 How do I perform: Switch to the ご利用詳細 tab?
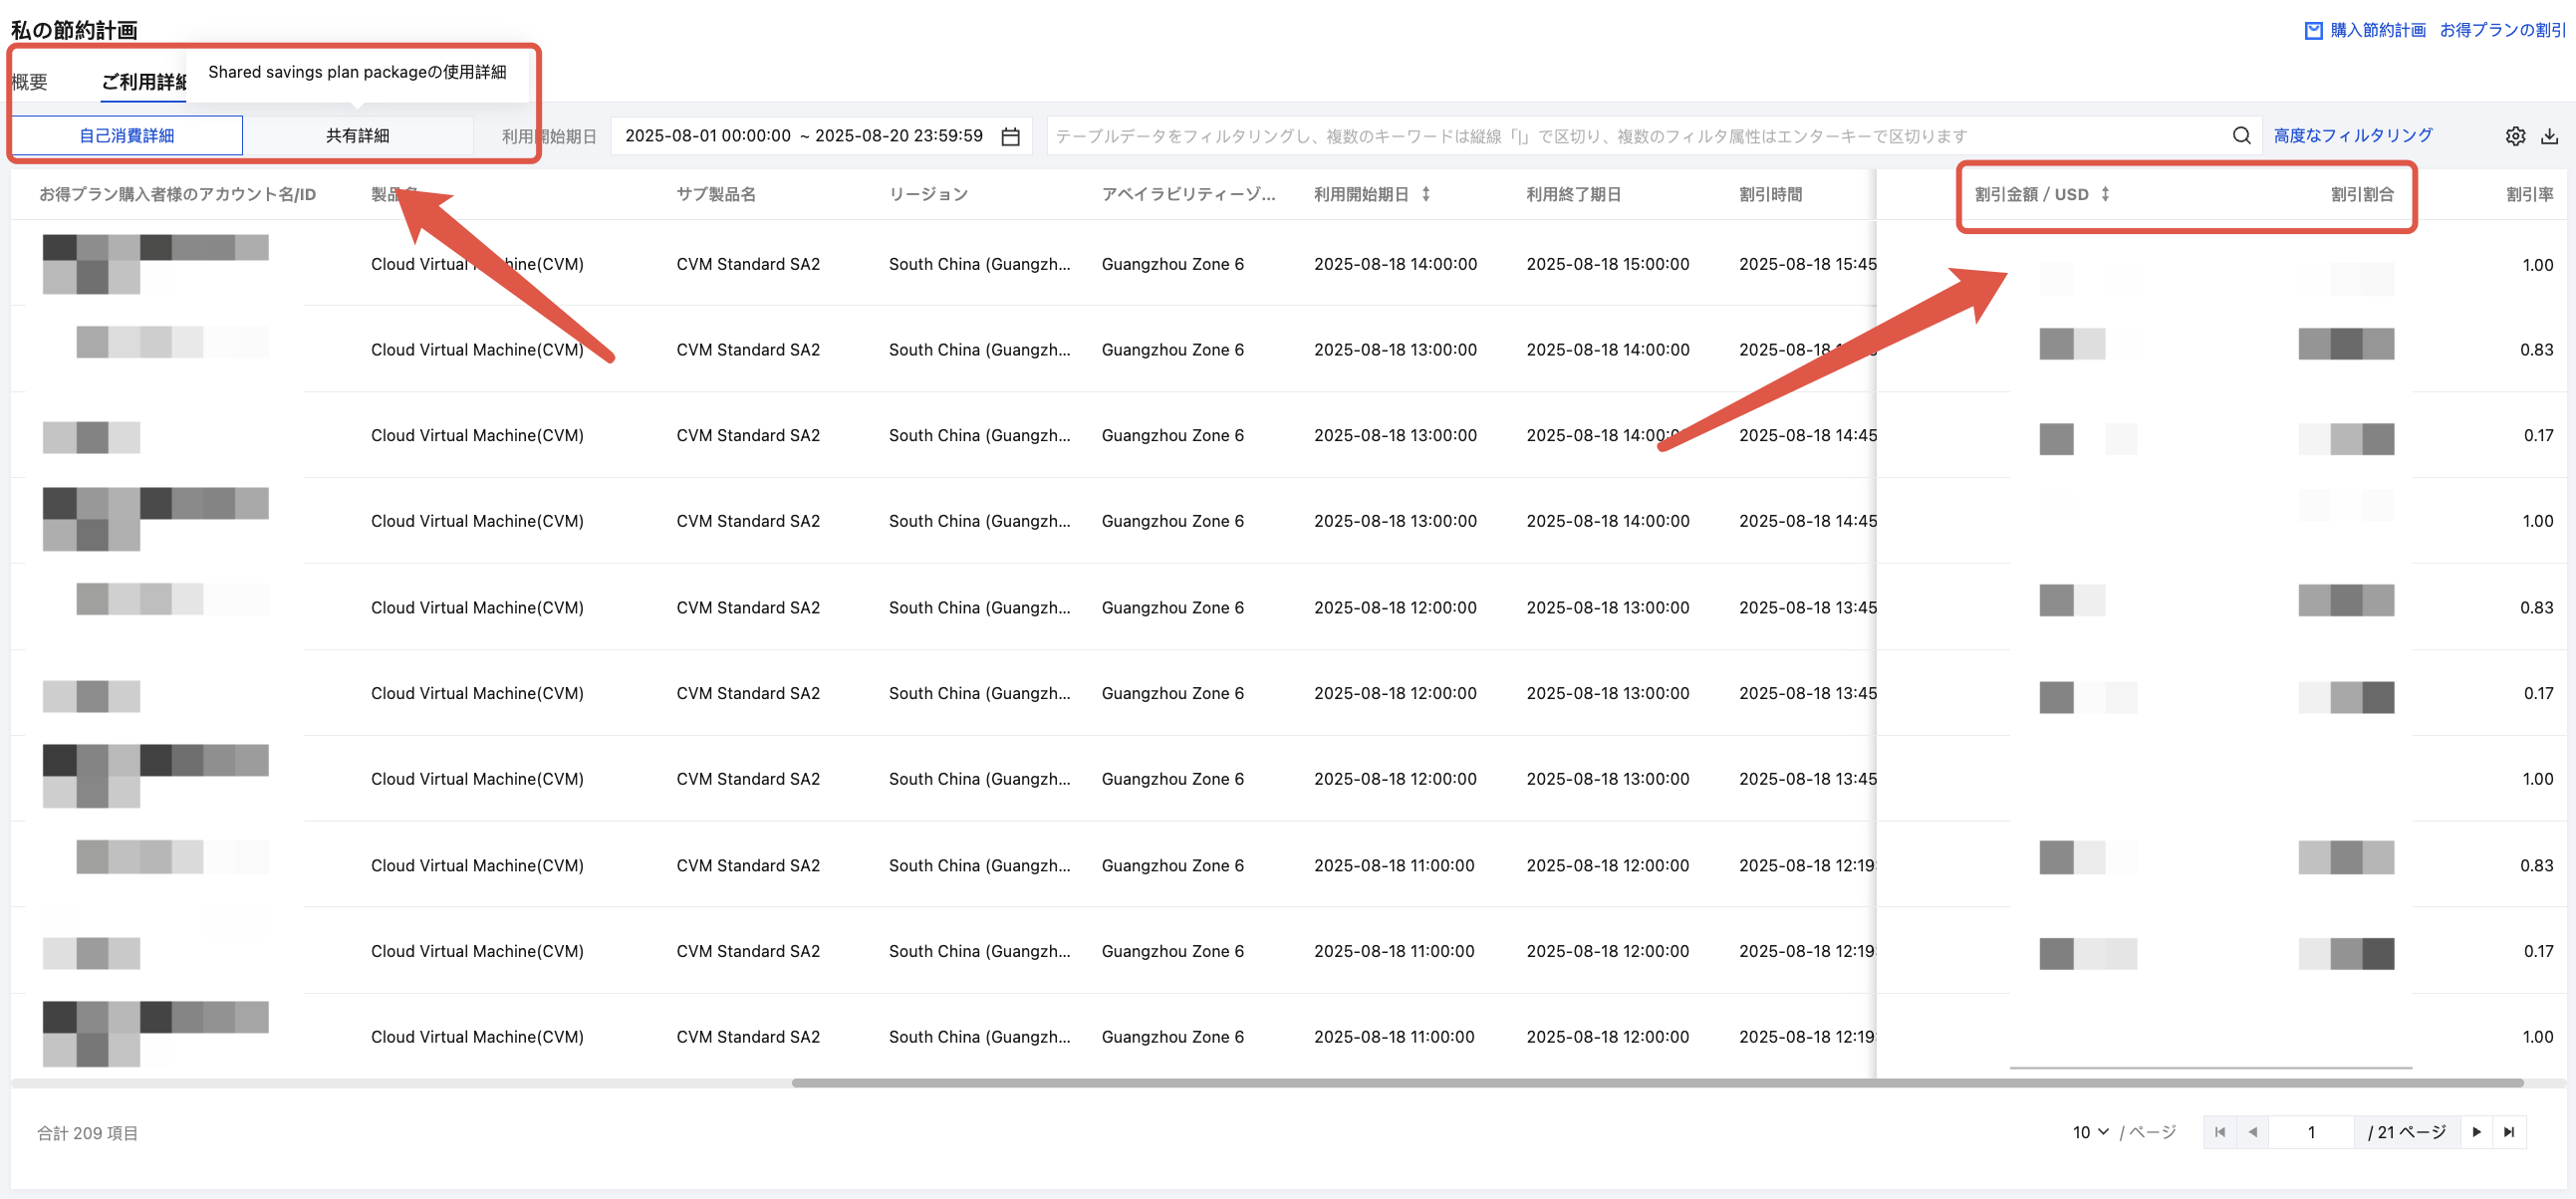point(143,82)
